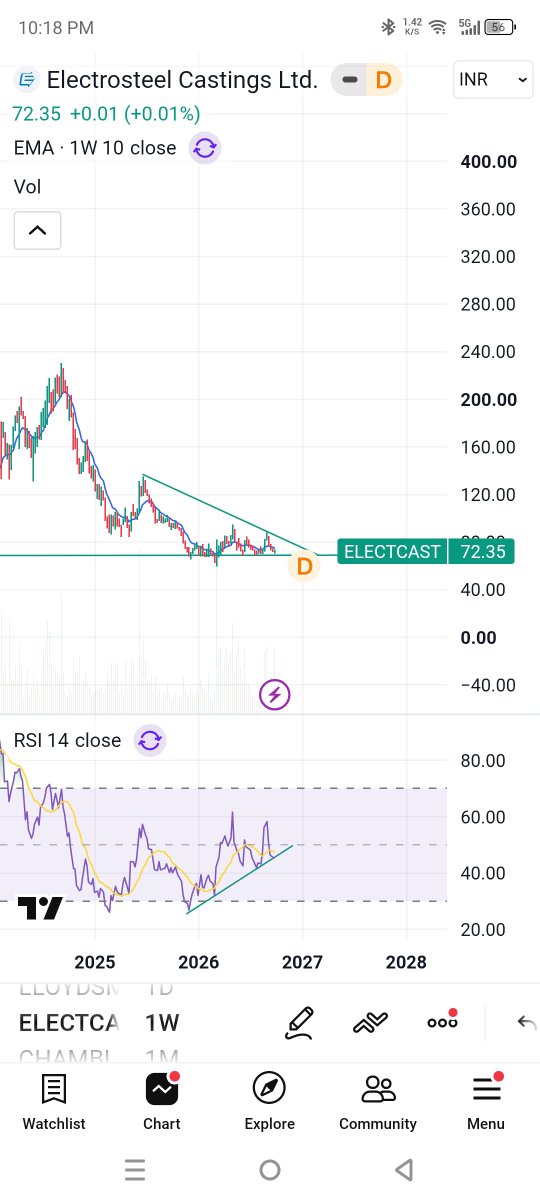The height and width of the screenshot is (1200, 540).
Task: Open the Community tab
Action: point(378,1102)
